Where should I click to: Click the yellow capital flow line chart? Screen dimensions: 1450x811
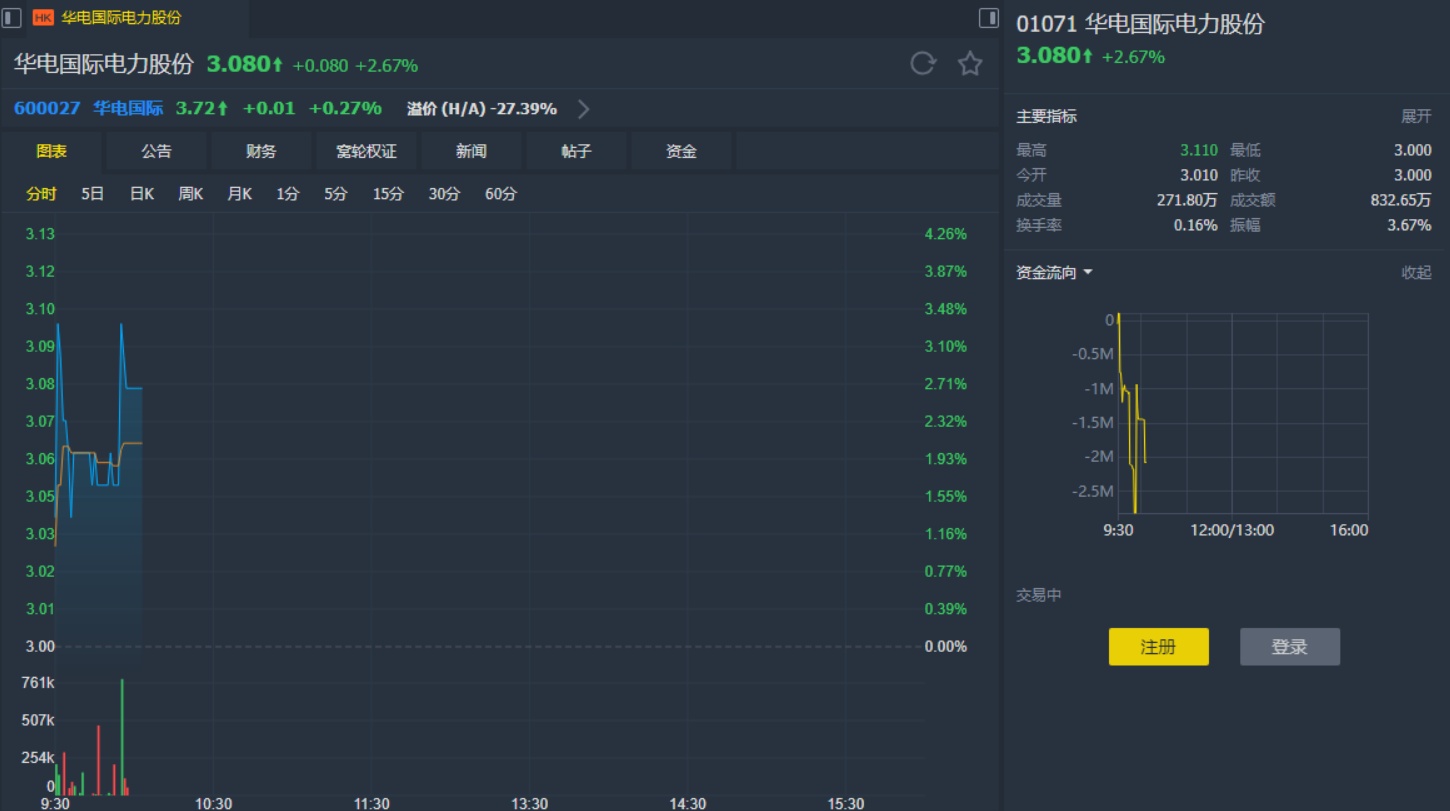pyautogui.click(x=1131, y=420)
